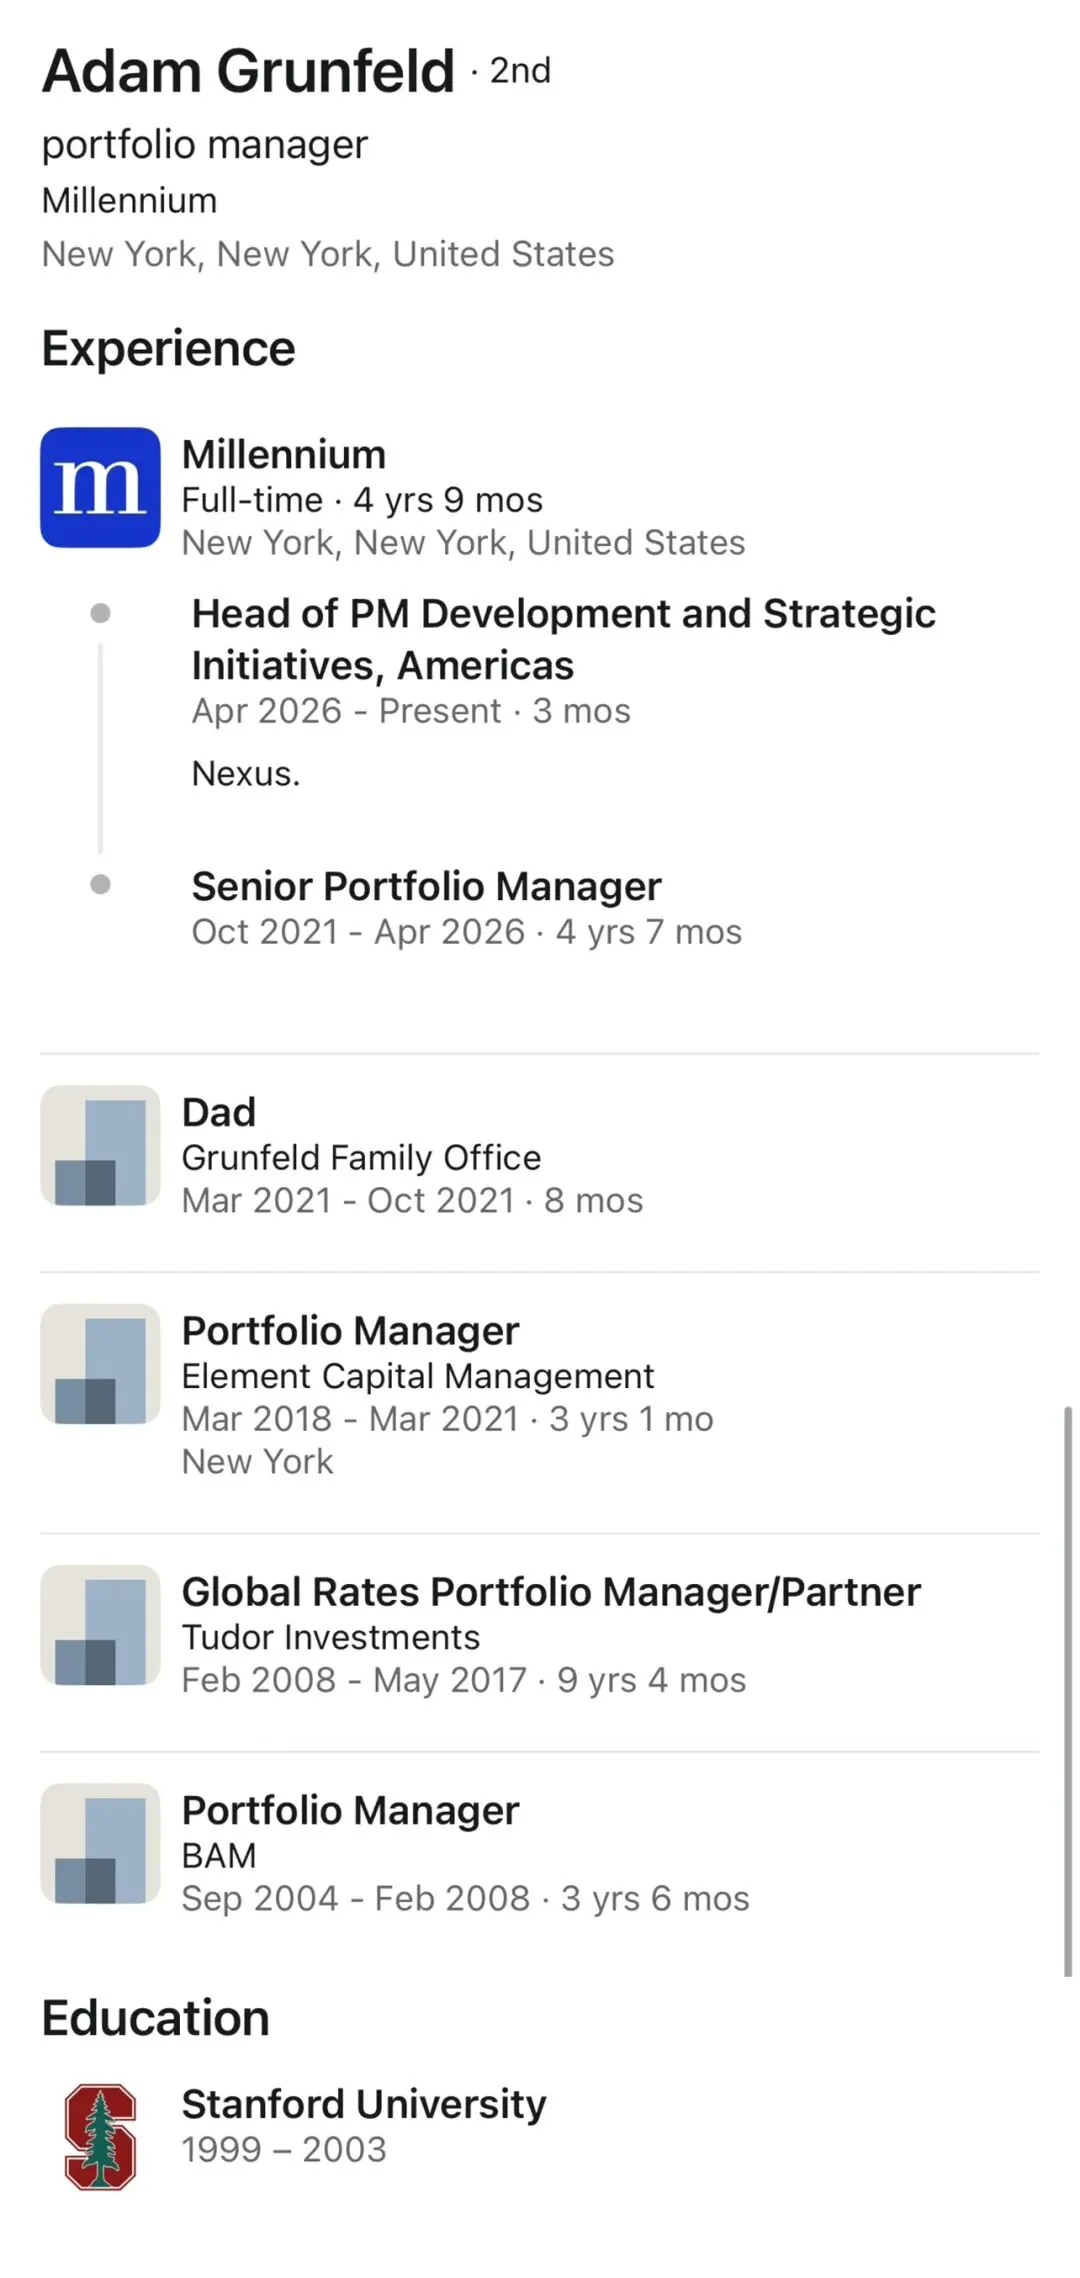Select the Element Capital Management placeholder logo

(100, 1364)
